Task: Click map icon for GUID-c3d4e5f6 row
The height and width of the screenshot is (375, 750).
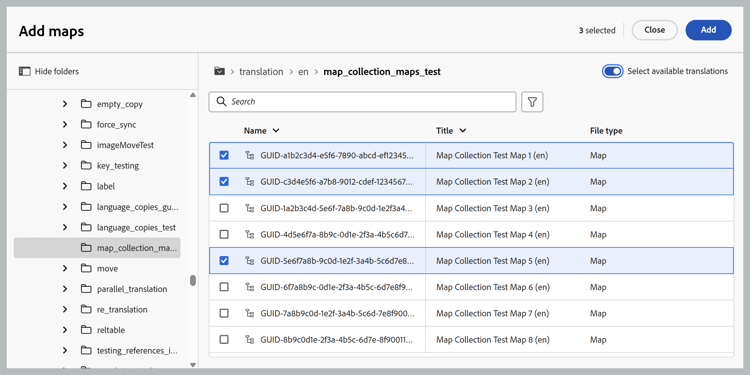Action: [x=249, y=182]
